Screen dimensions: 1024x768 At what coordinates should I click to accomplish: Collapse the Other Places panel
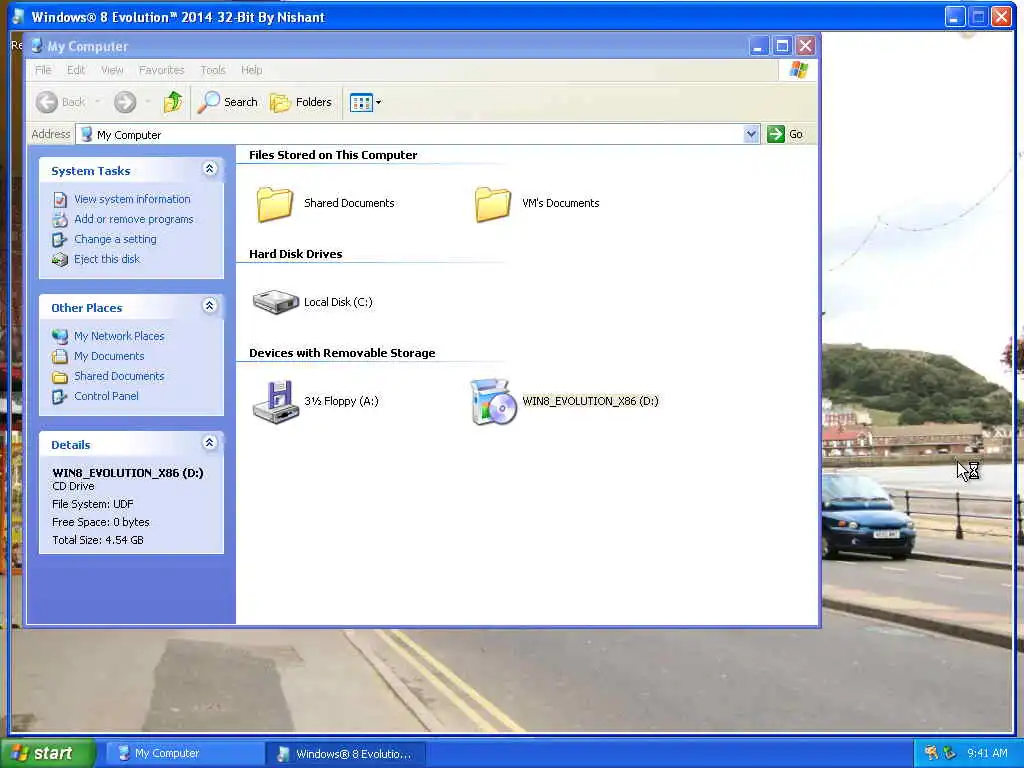point(210,306)
